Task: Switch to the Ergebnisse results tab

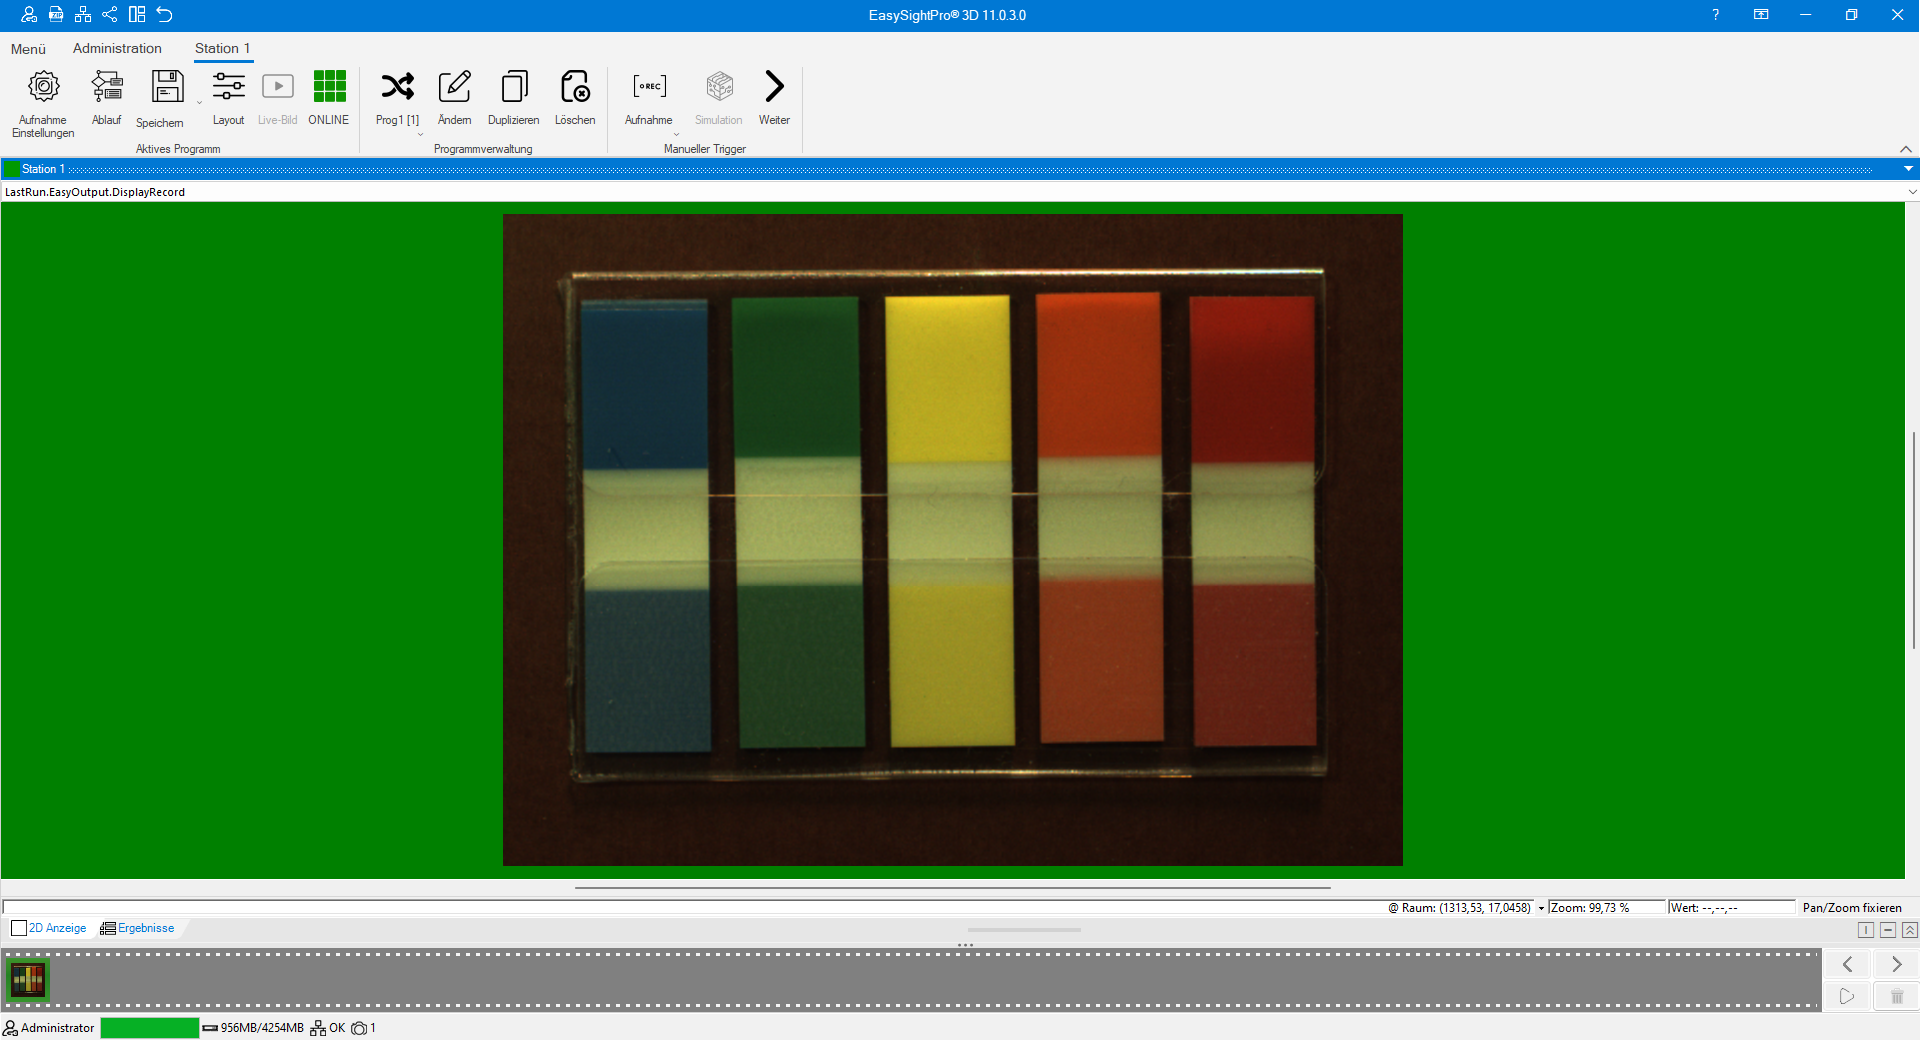Action: point(138,928)
